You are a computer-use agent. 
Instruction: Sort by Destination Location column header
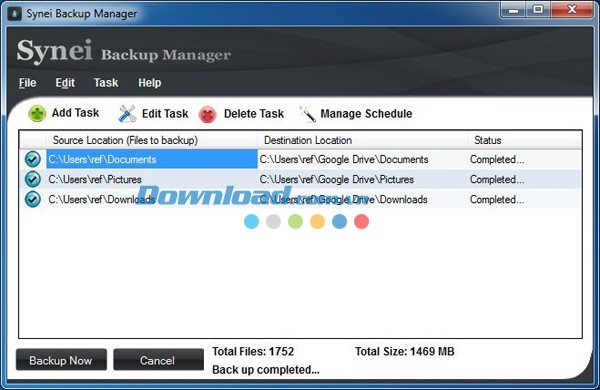click(x=362, y=140)
